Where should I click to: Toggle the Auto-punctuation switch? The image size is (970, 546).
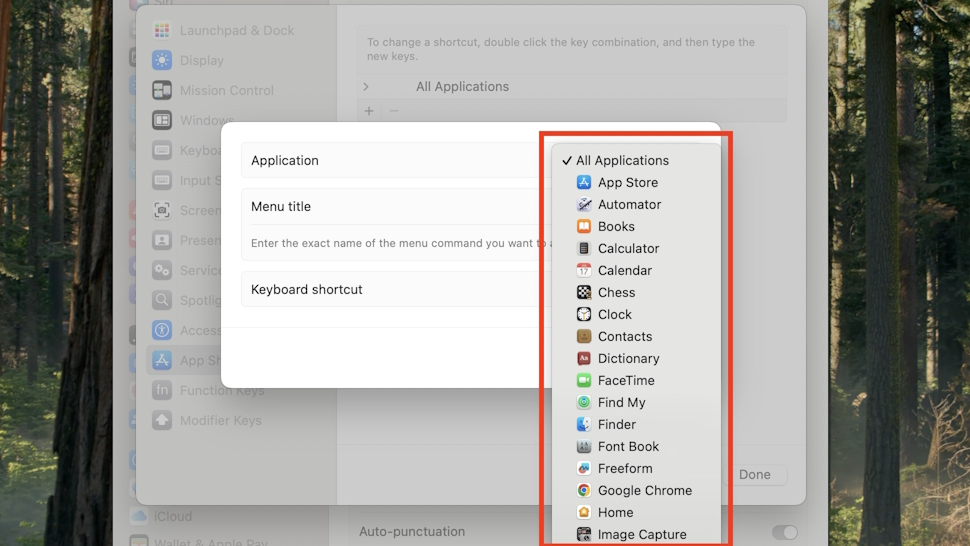click(x=784, y=532)
